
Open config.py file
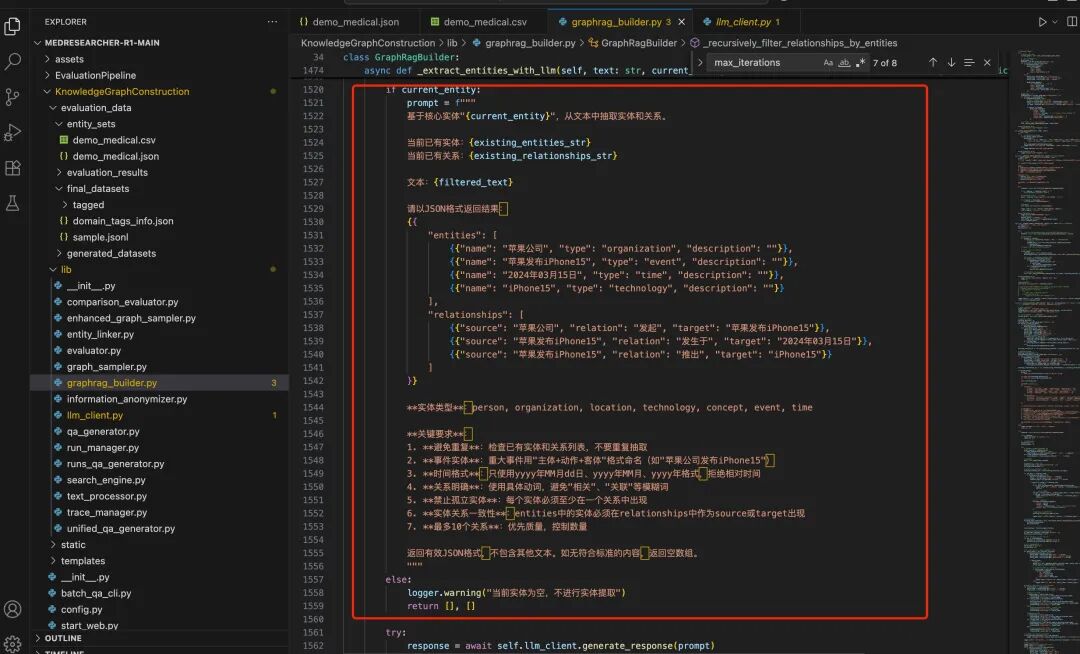pos(81,609)
